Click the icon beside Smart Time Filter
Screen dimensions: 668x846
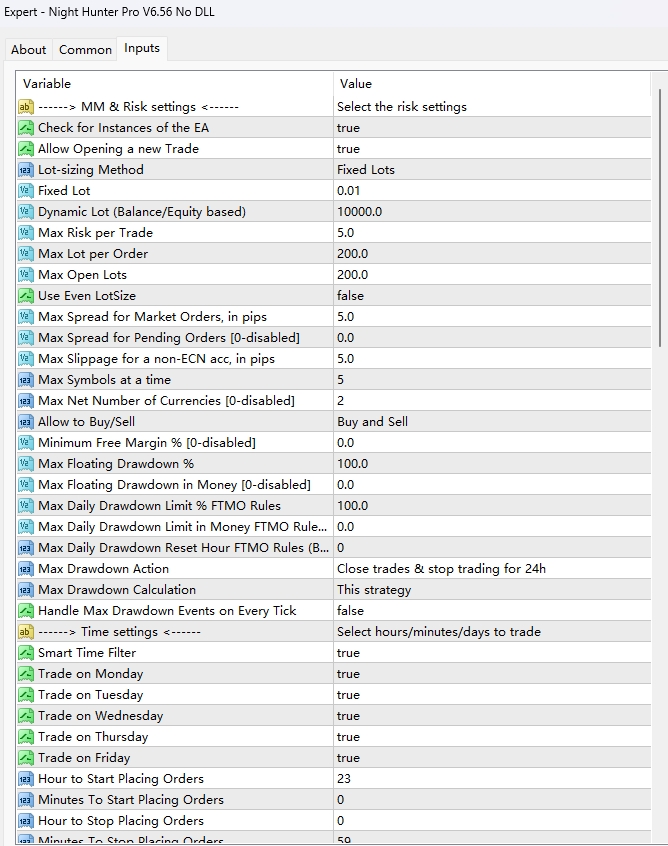[x=26, y=653]
